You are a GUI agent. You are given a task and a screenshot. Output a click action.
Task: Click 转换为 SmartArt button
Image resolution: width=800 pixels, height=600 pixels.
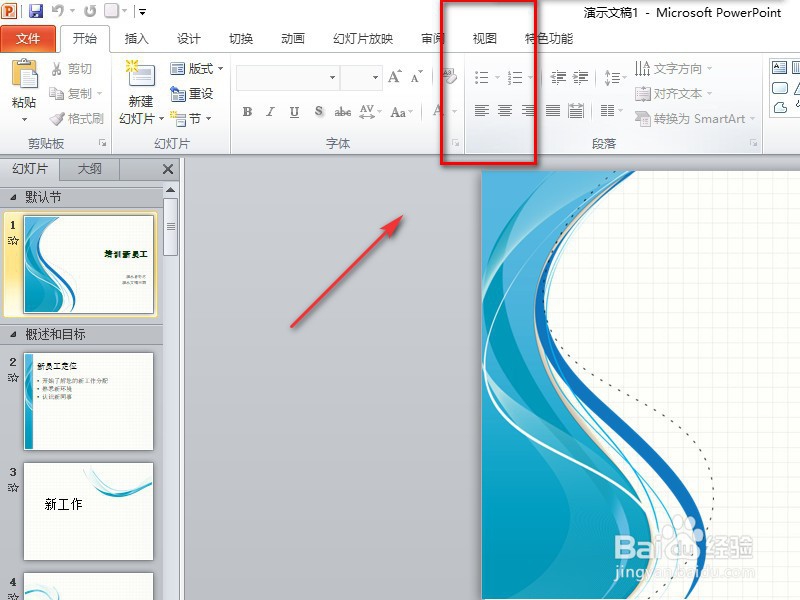pos(695,118)
